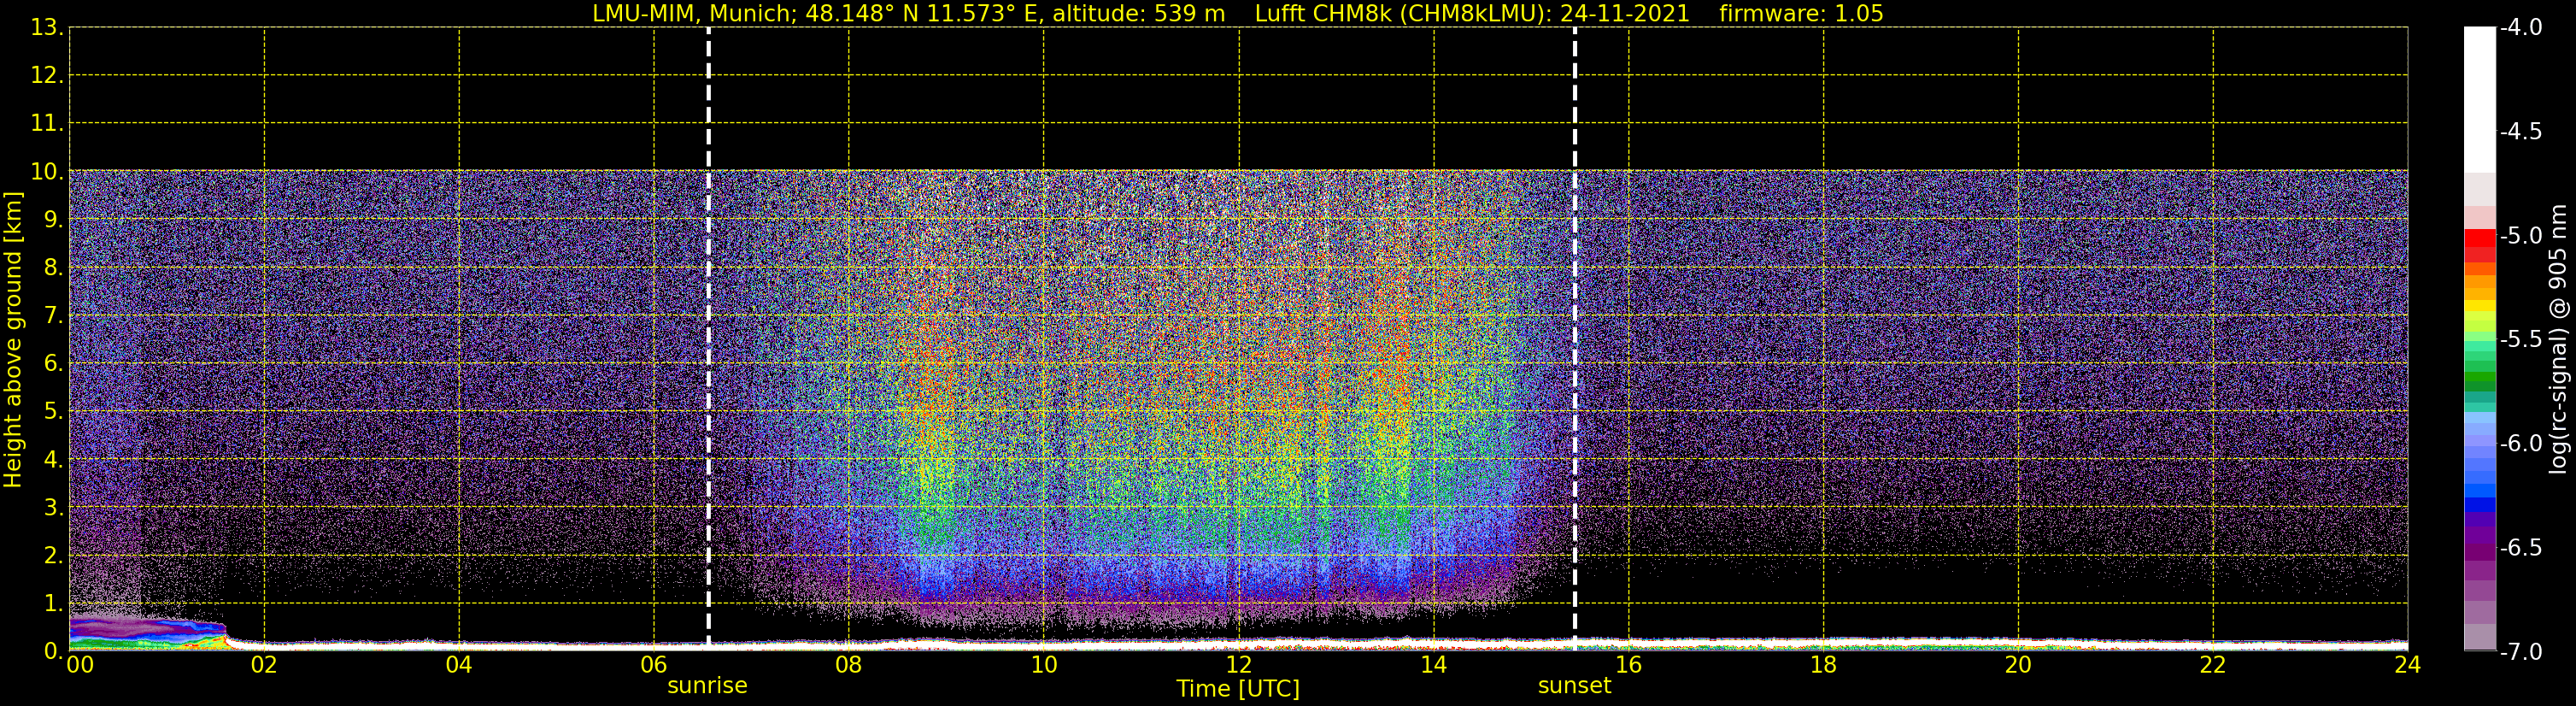2576x706 pixels.
Task: Click the '24' tick on the time axis
Action: pos(2407,665)
